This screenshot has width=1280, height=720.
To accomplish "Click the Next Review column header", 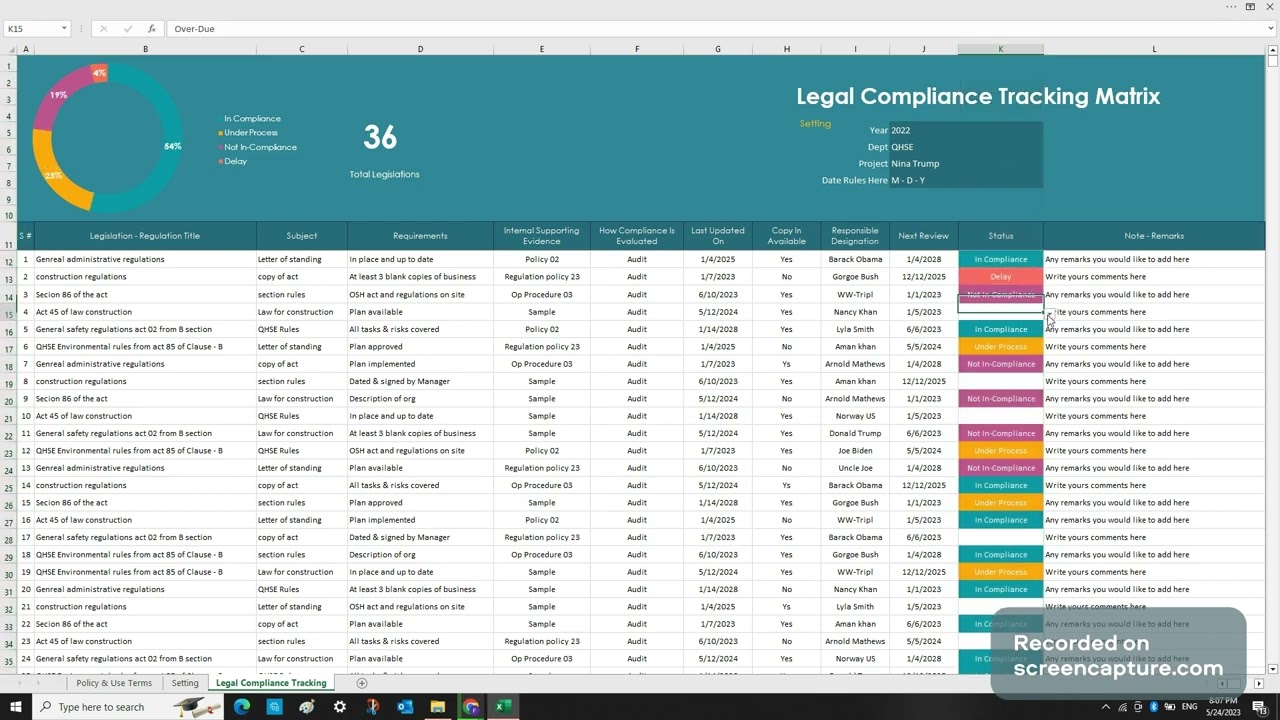I will pos(923,236).
